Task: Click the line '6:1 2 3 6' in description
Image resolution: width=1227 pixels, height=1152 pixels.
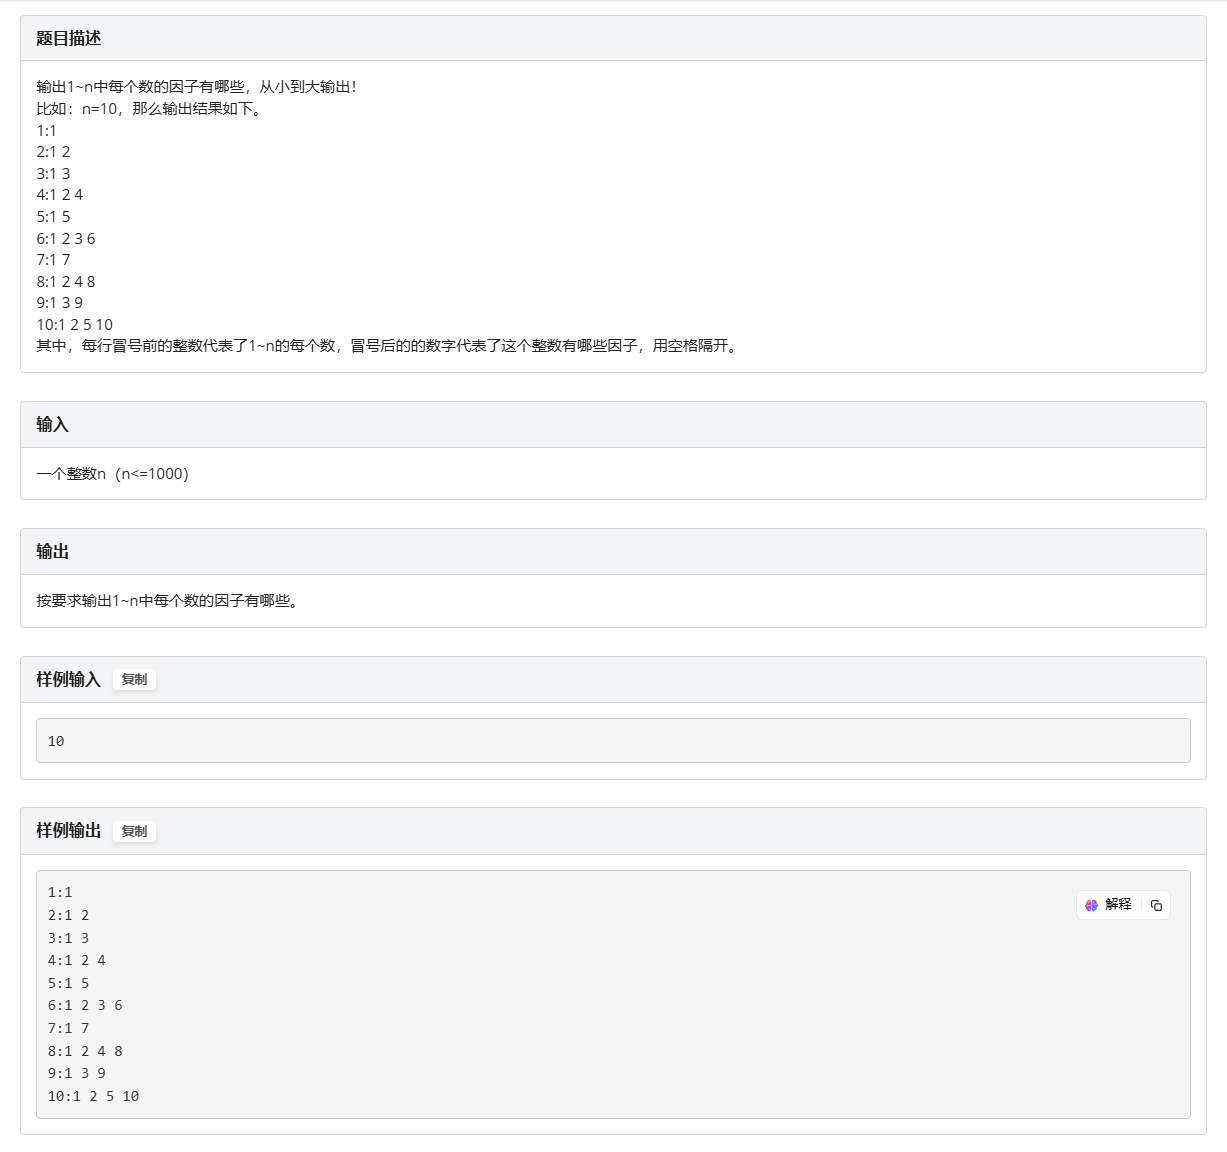Action: (x=66, y=239)
